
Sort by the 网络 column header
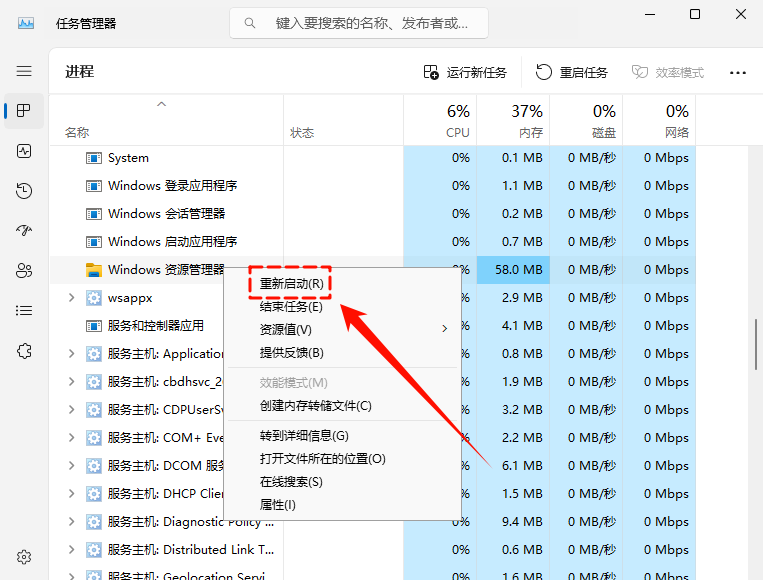click(x=659, y=120)
